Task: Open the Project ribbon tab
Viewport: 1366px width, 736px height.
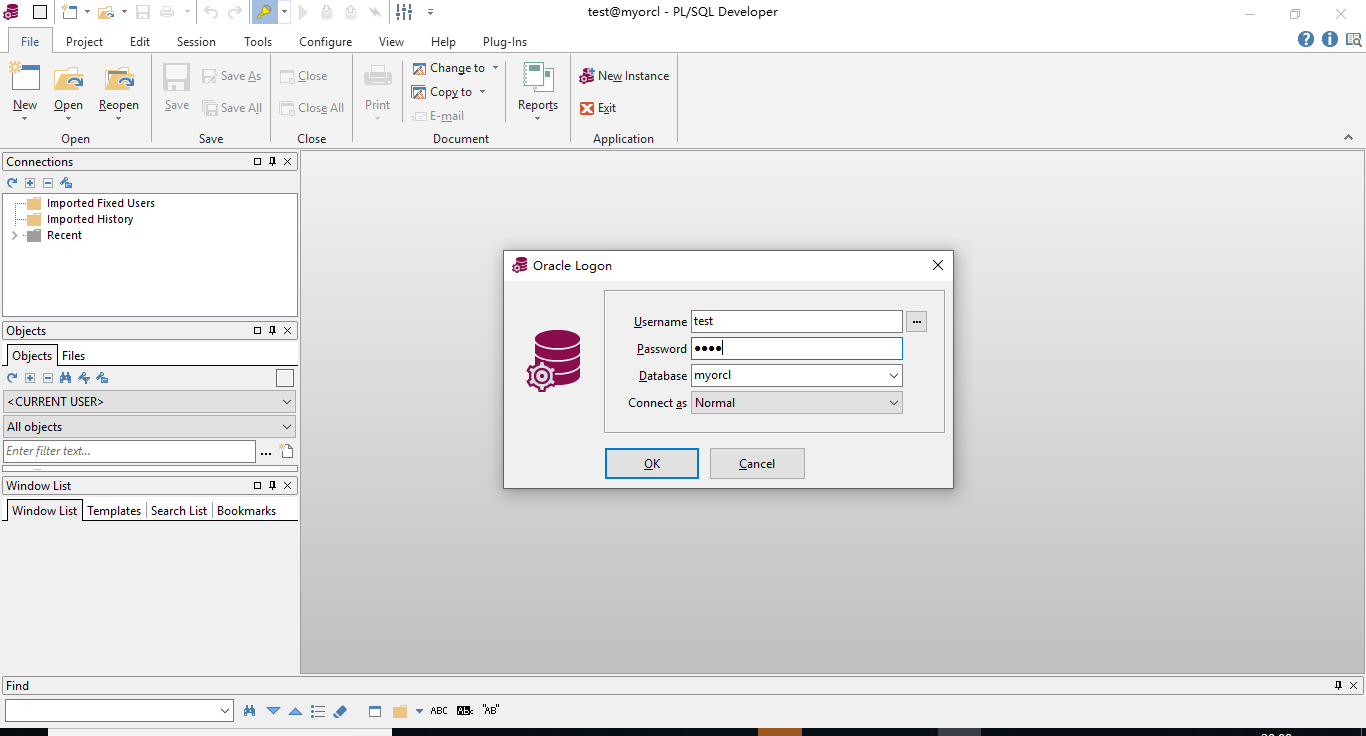Action: pos(84,42)
